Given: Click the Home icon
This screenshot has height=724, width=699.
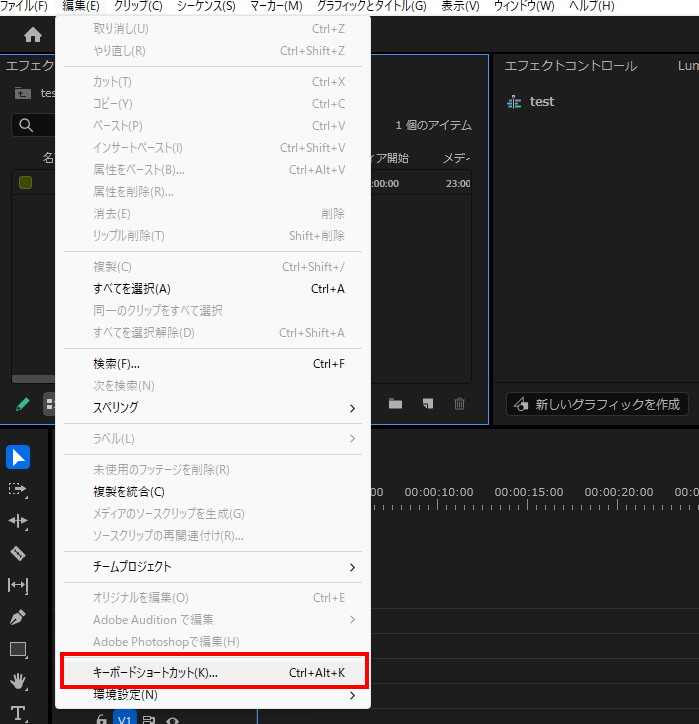Looking at the screenshot, I should [x=33, y=35].
